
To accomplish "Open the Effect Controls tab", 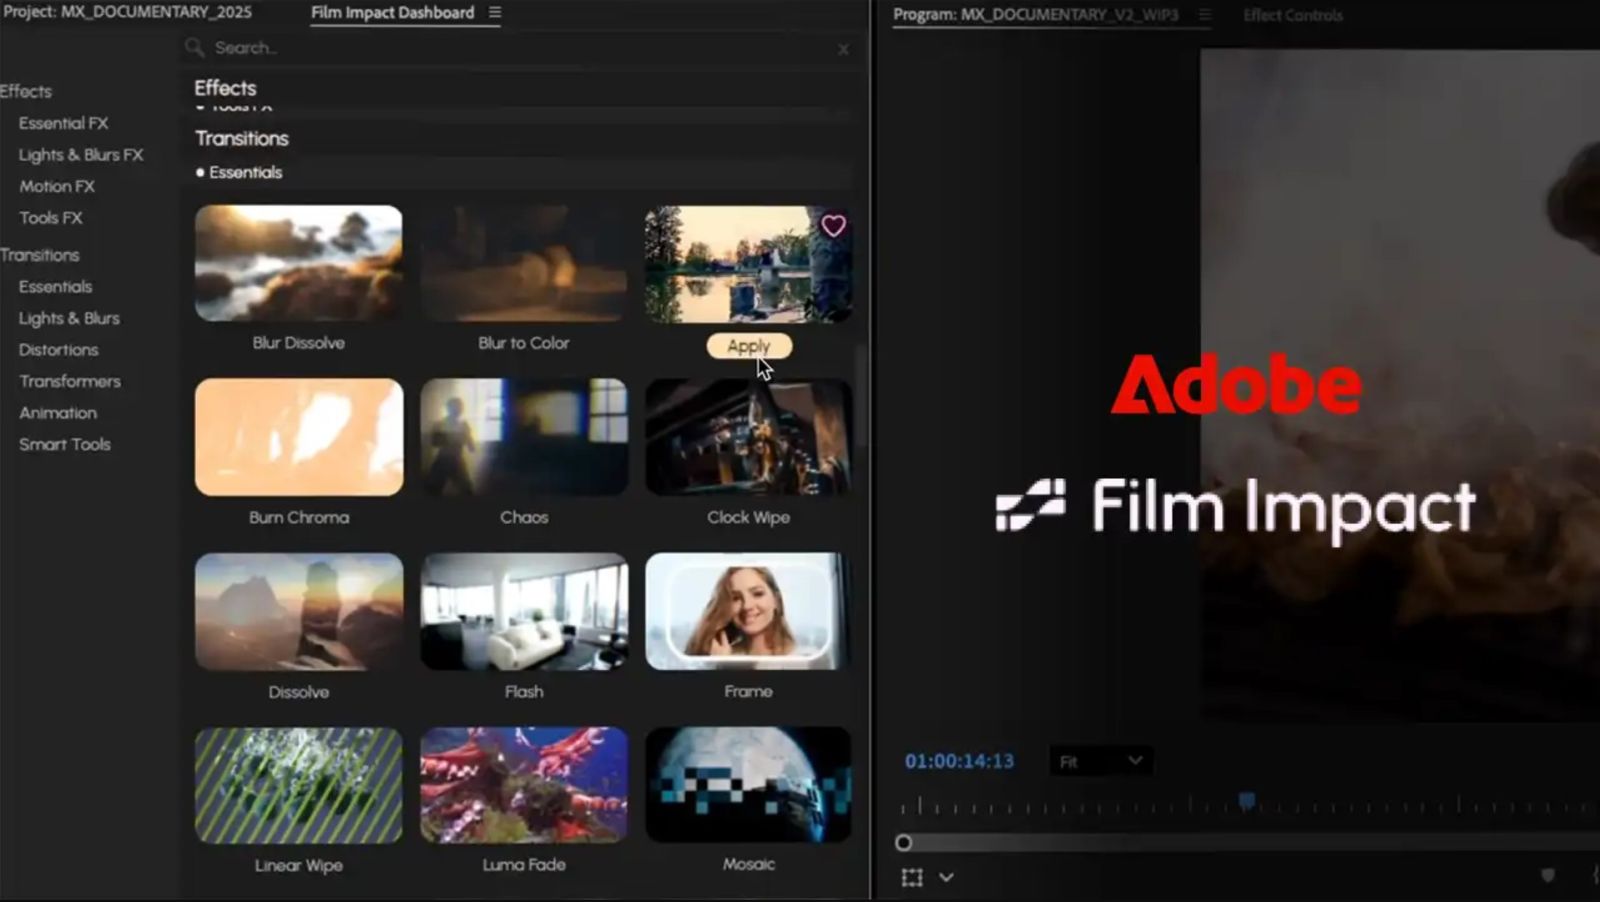I will click(x=1292, y=15).
